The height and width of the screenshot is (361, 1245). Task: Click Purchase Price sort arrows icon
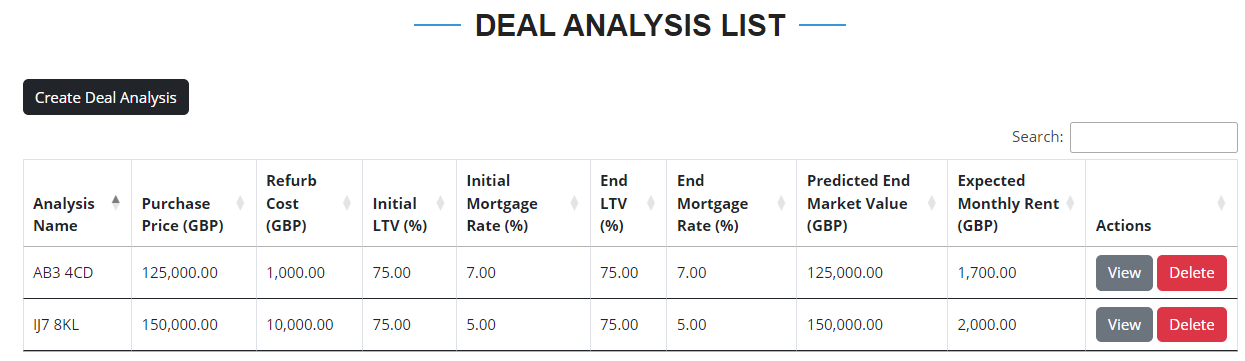tap(241, 203)
